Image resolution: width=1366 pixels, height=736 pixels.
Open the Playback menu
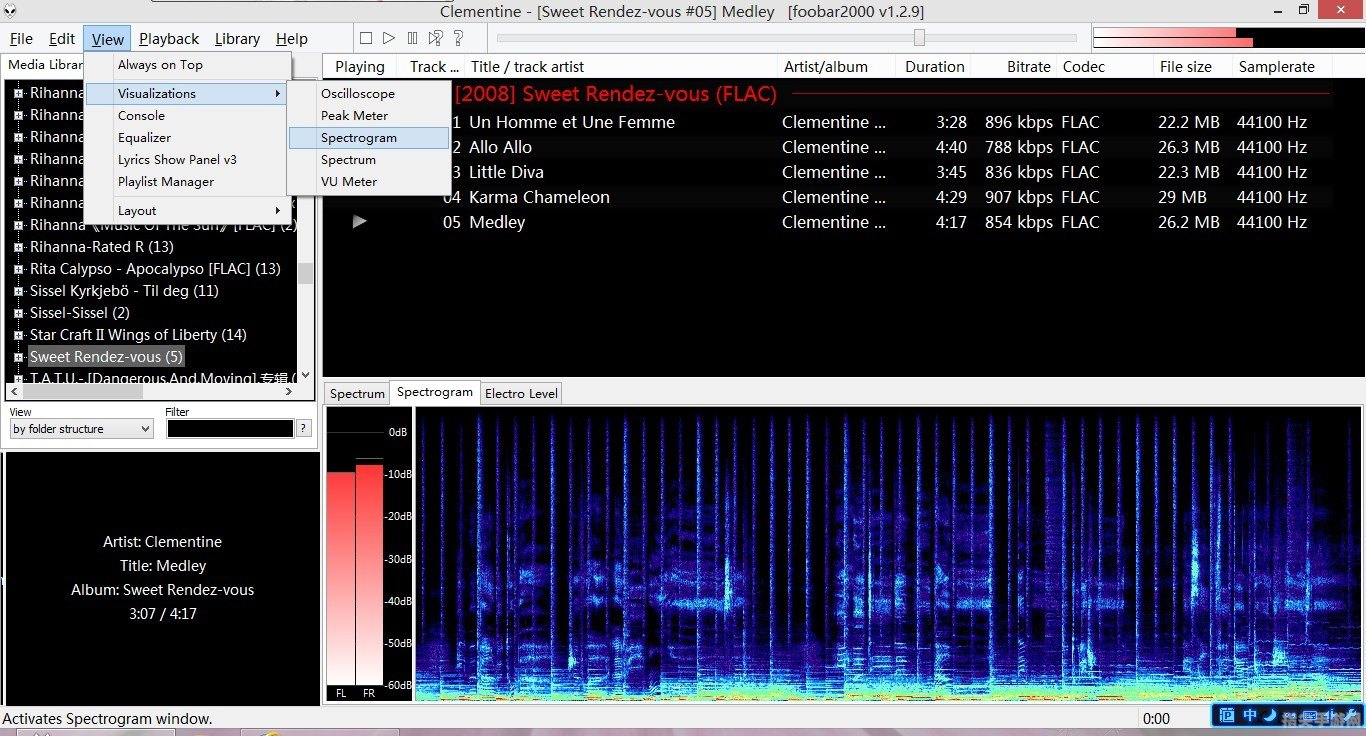point(169,39)
